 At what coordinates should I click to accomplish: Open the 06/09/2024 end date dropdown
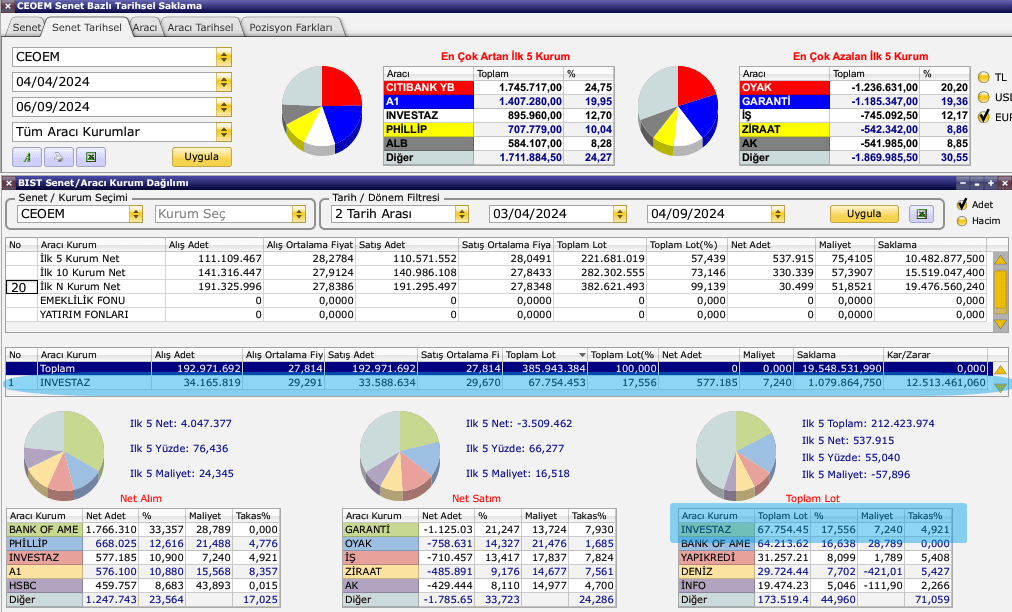224,107
